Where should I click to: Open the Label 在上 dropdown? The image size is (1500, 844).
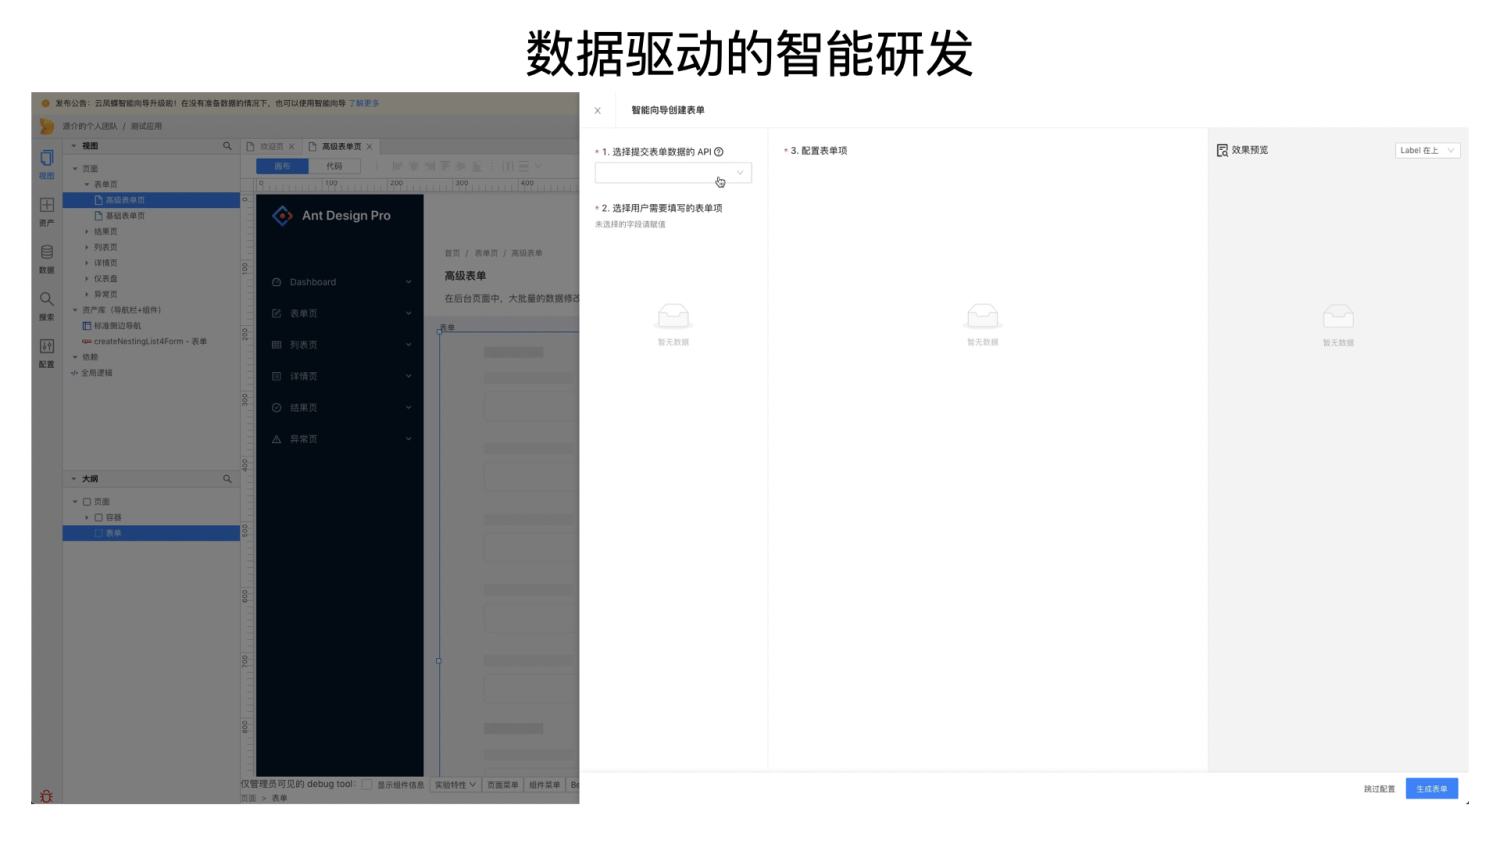[x=1427, y=150]
